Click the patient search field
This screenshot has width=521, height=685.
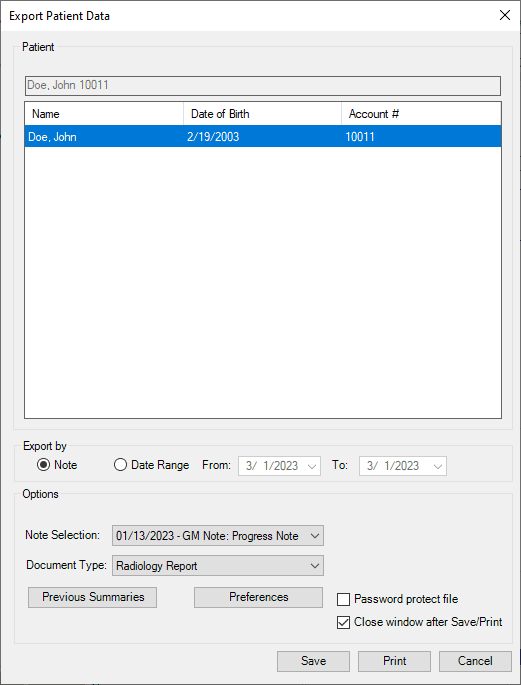[263, 86]
